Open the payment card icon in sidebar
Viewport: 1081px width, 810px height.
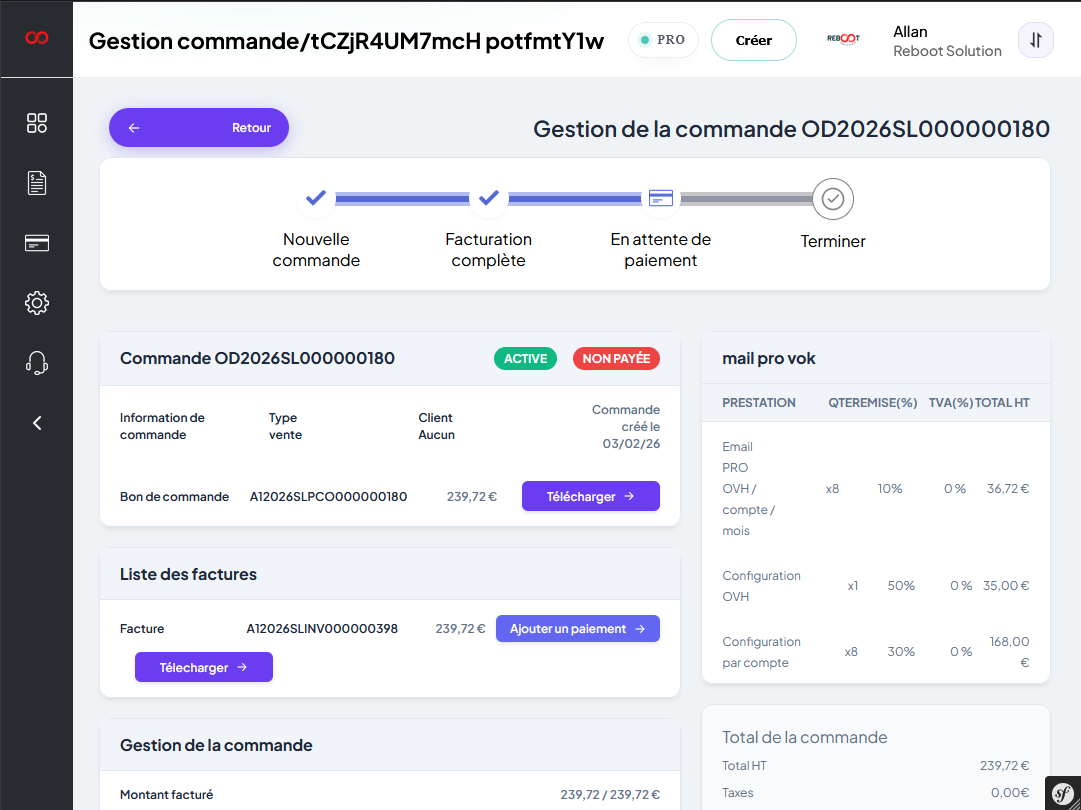coord(37,243)
